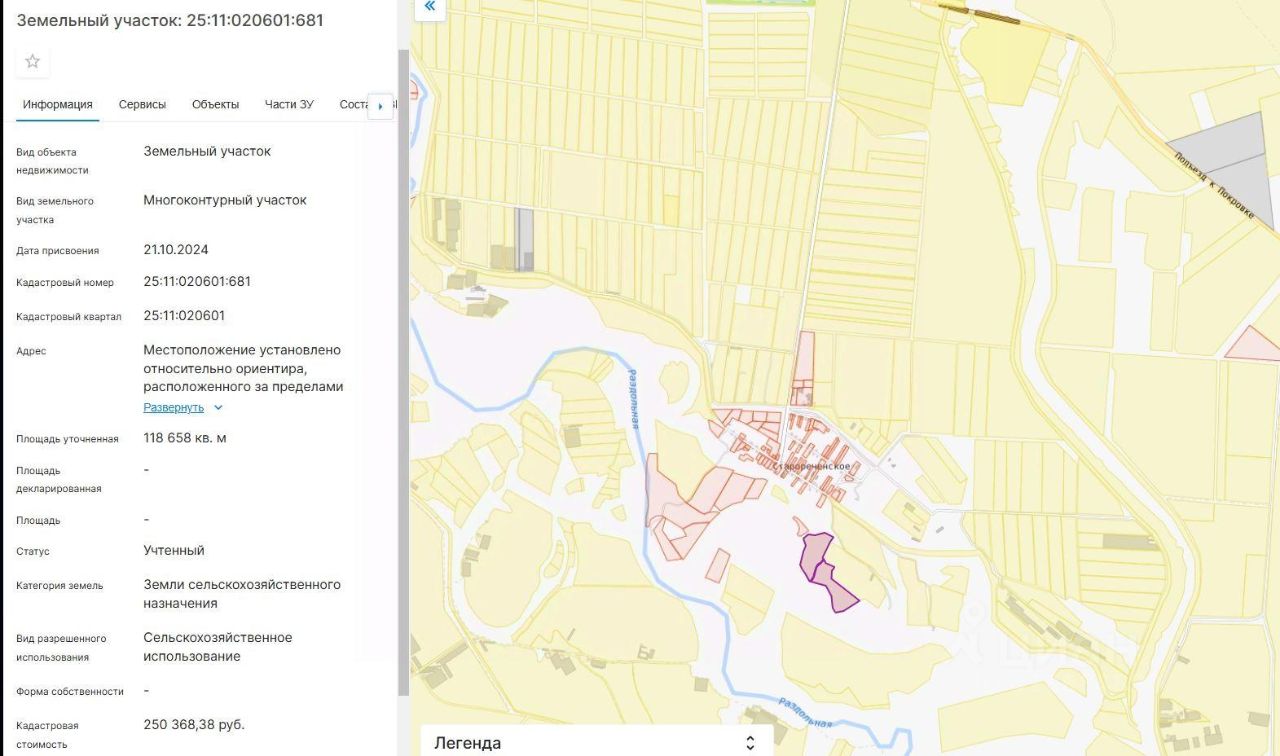Click cadastral cost 250 368,38 руб.
Screen dimensions: 1280x756
click(x=194, y=725)
